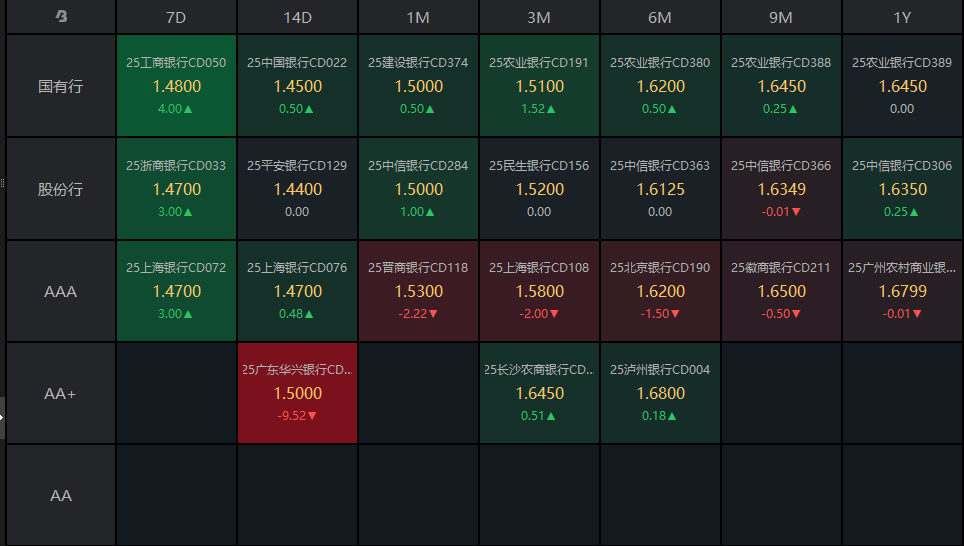Select the 7D tenor column header
Screen dimensions: 964x546
176,17
